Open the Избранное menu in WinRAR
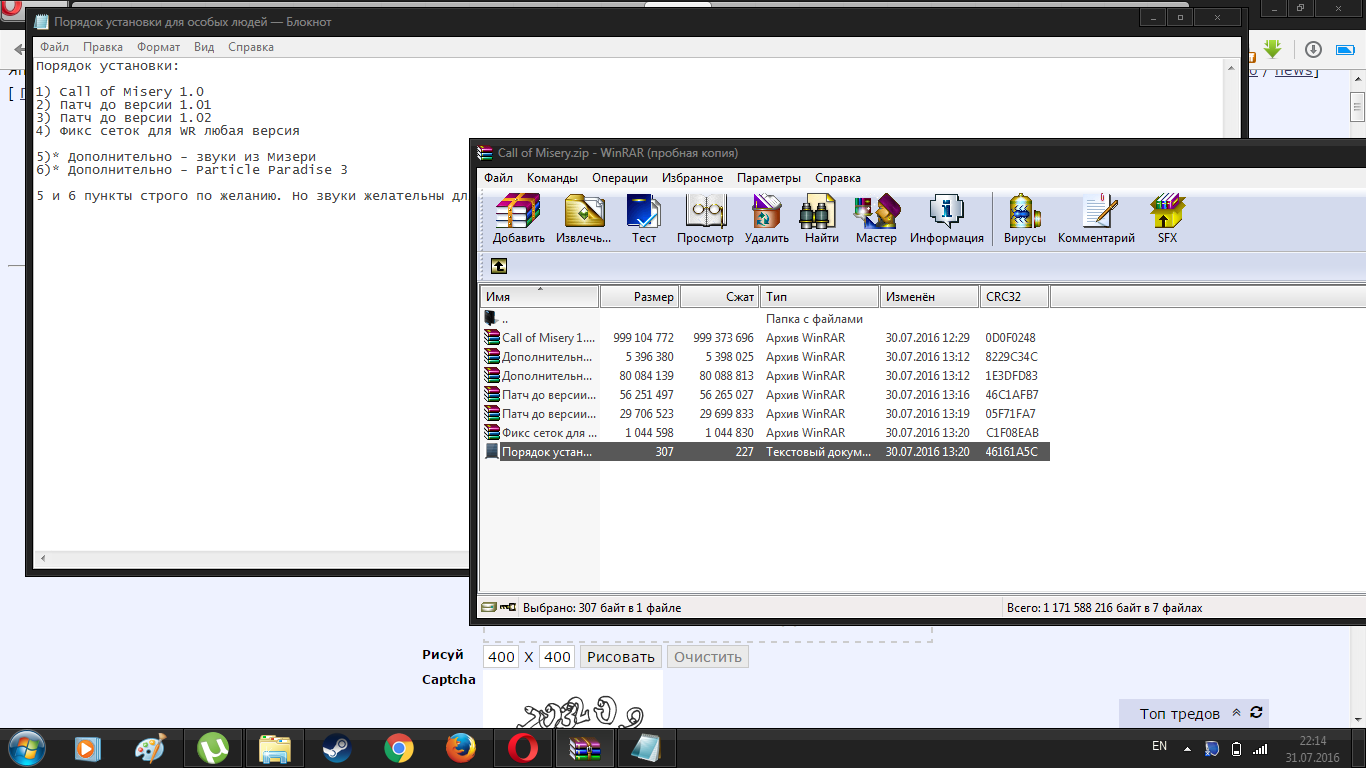Viewport: 1366px width, 768px height. (x=692, y=178)
